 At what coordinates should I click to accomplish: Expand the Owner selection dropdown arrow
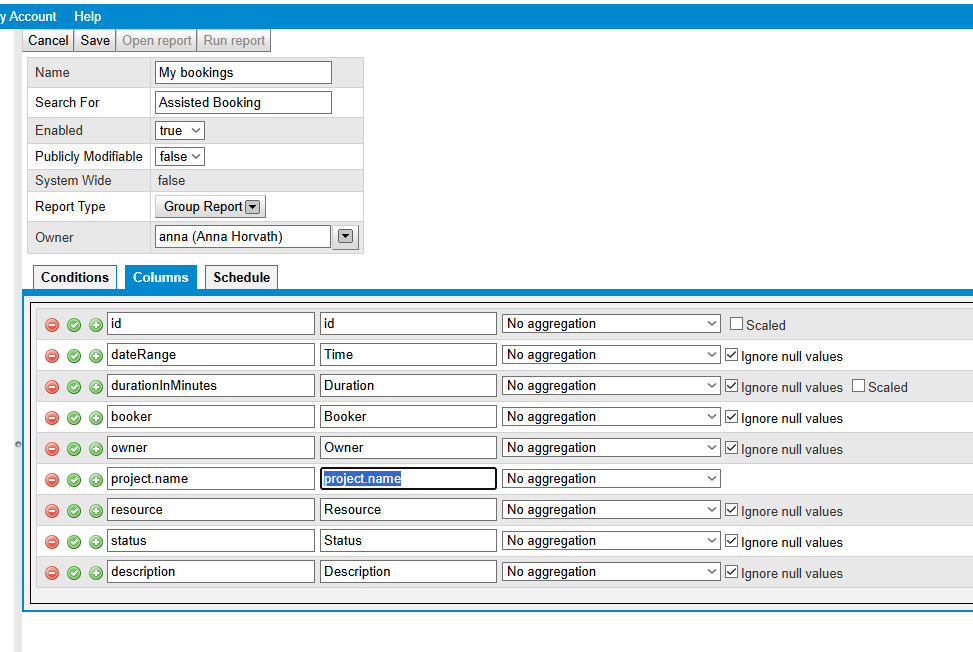click(346, 236)
